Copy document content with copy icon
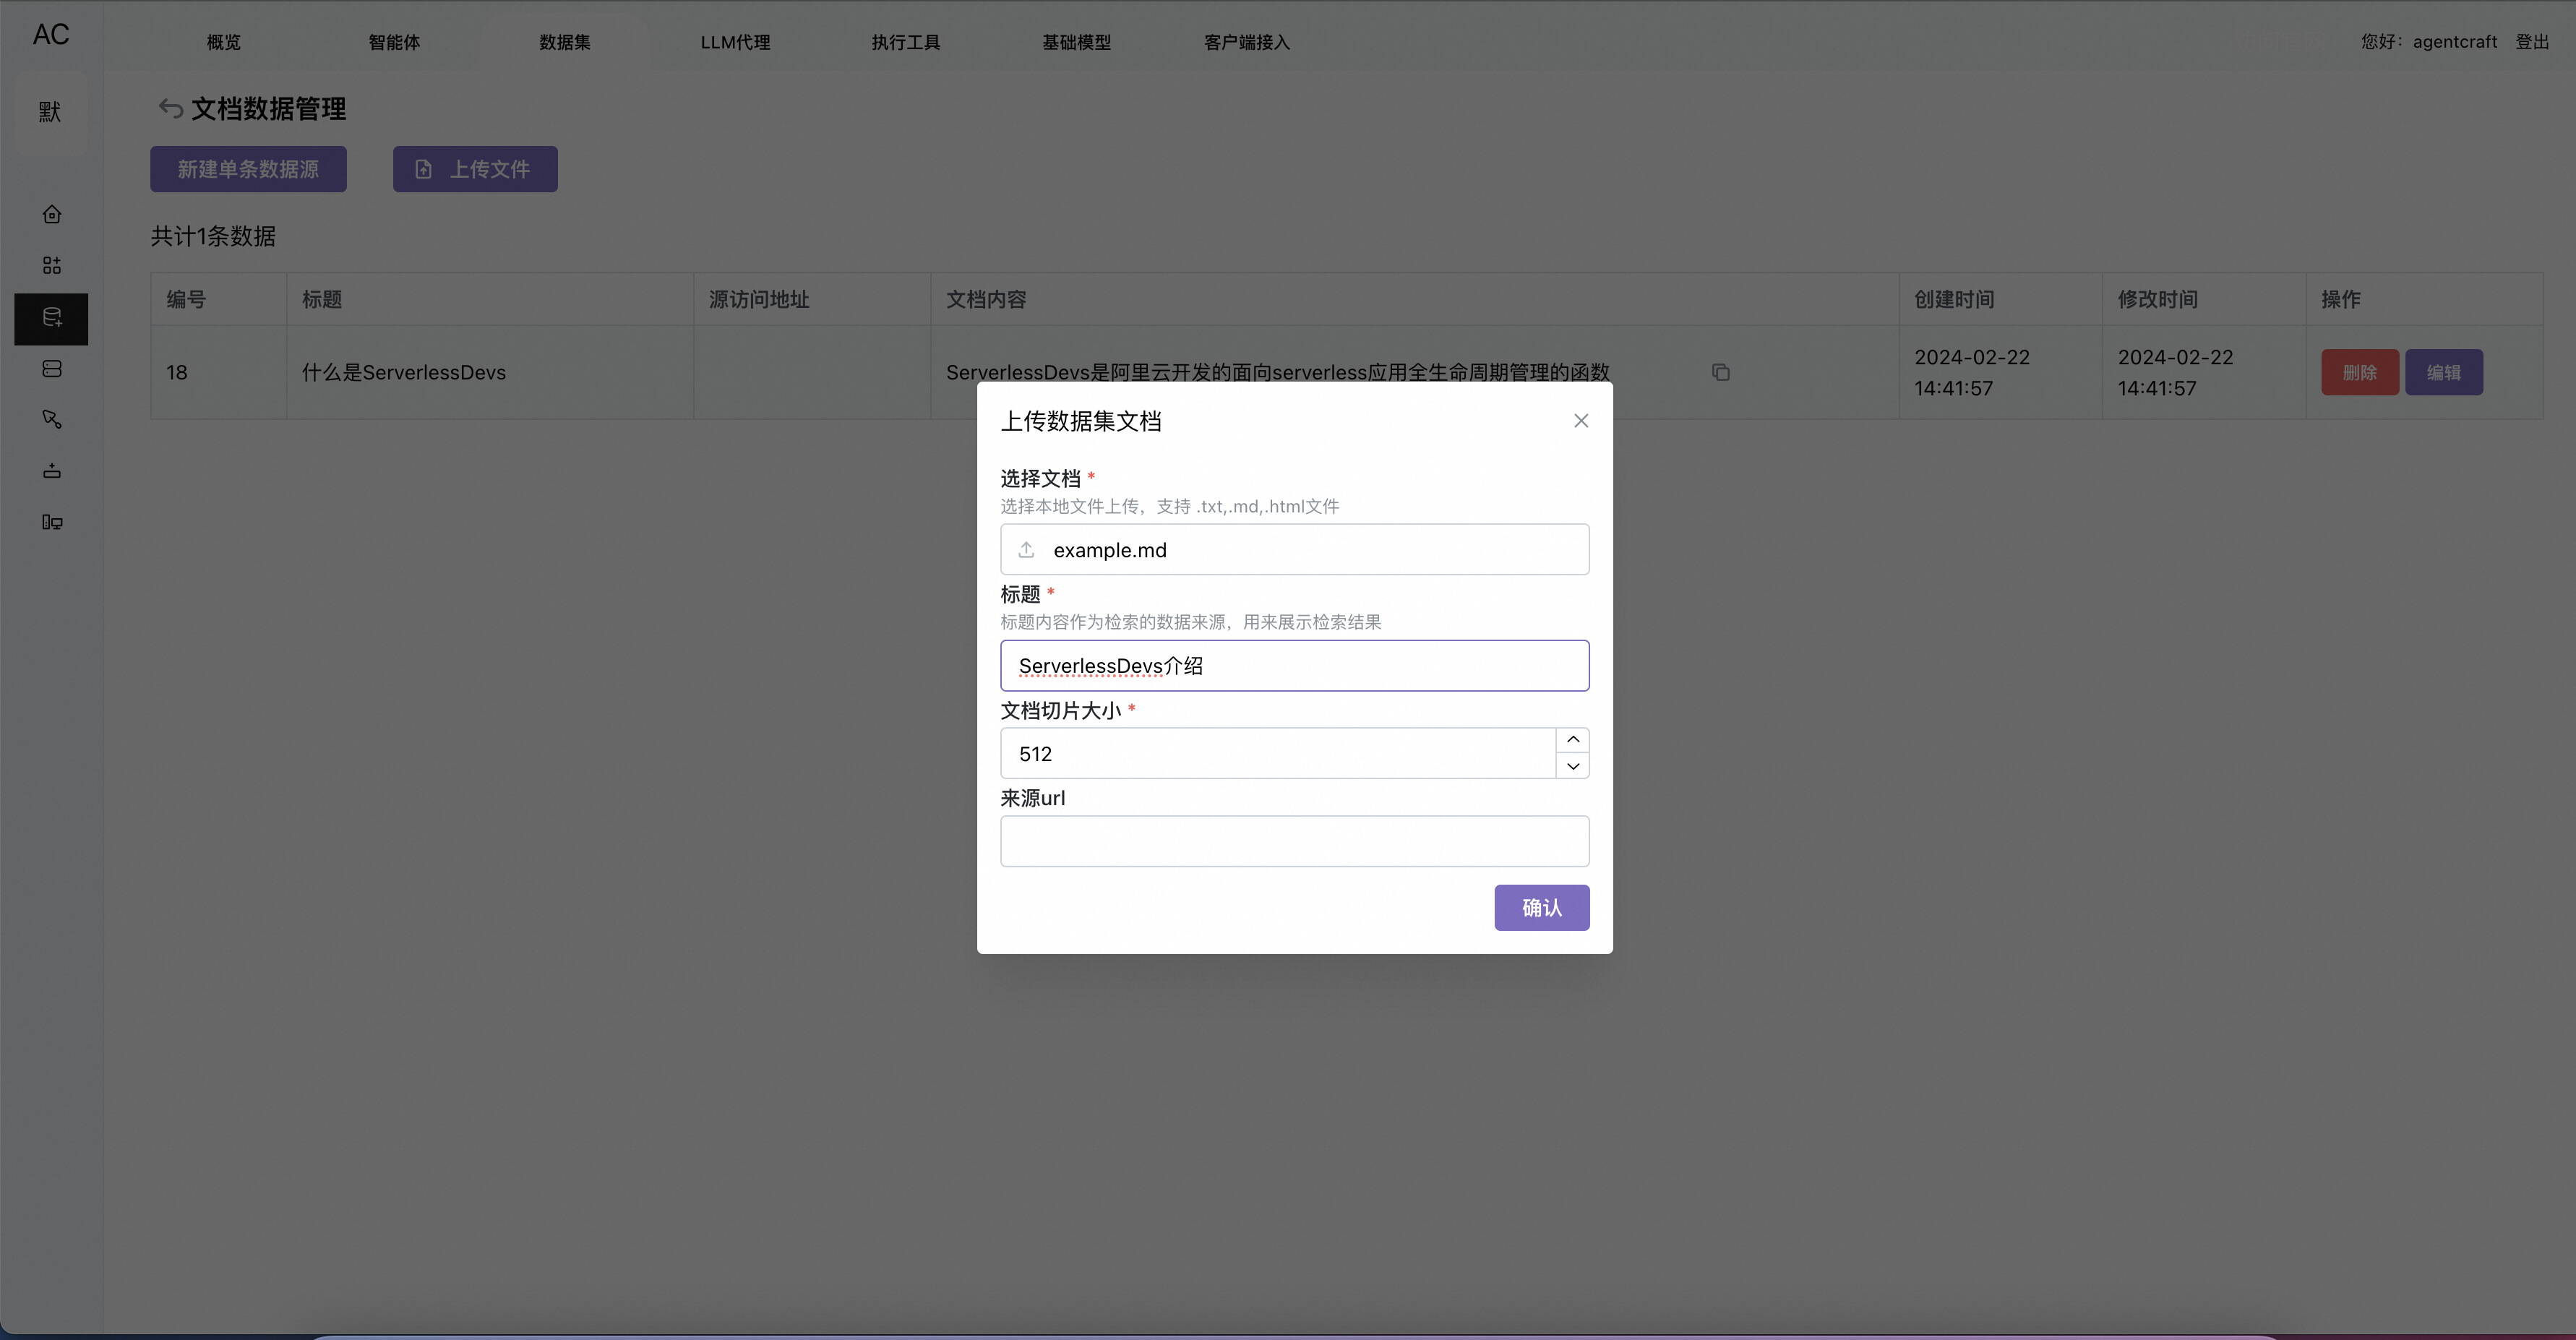This screenshot has height=1340, width=2576. tap(1720, 372)
